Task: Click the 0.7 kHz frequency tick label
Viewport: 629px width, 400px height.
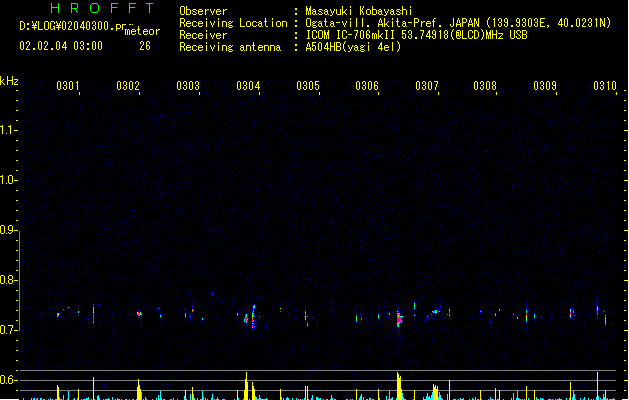Action: (x=8, y=330)
